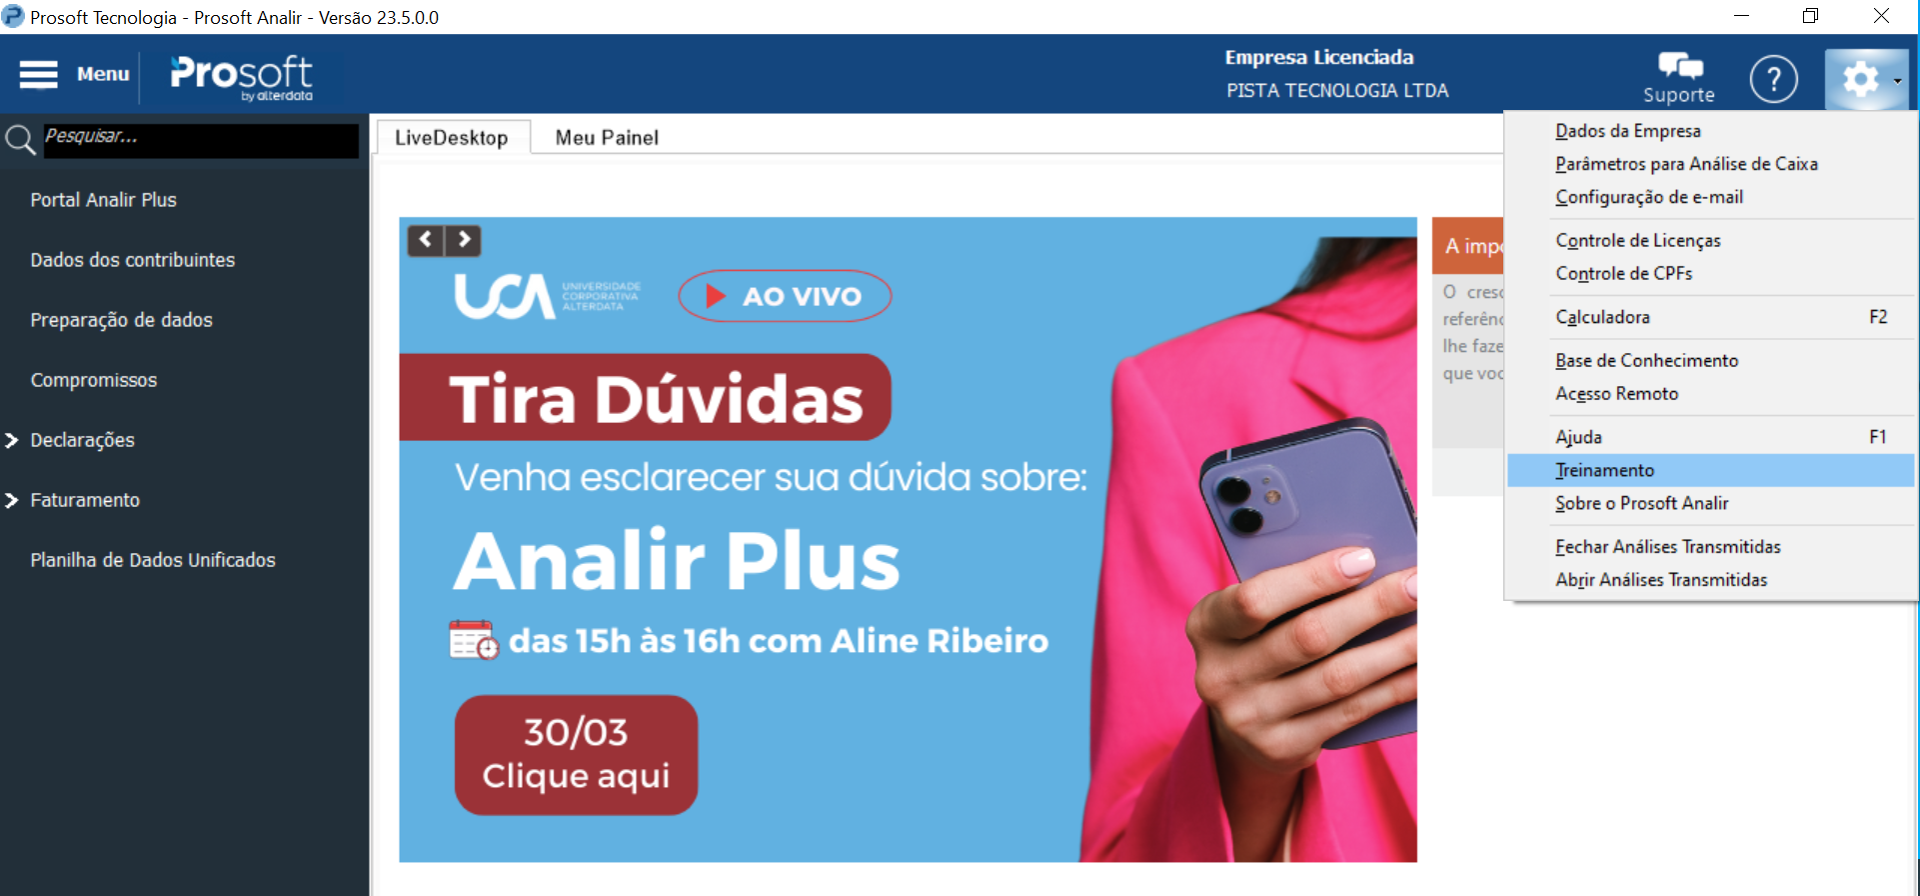Click the AO VIVO button
Image resolution: width=1920 pixels, height=896 pixels.
[785, 296]
